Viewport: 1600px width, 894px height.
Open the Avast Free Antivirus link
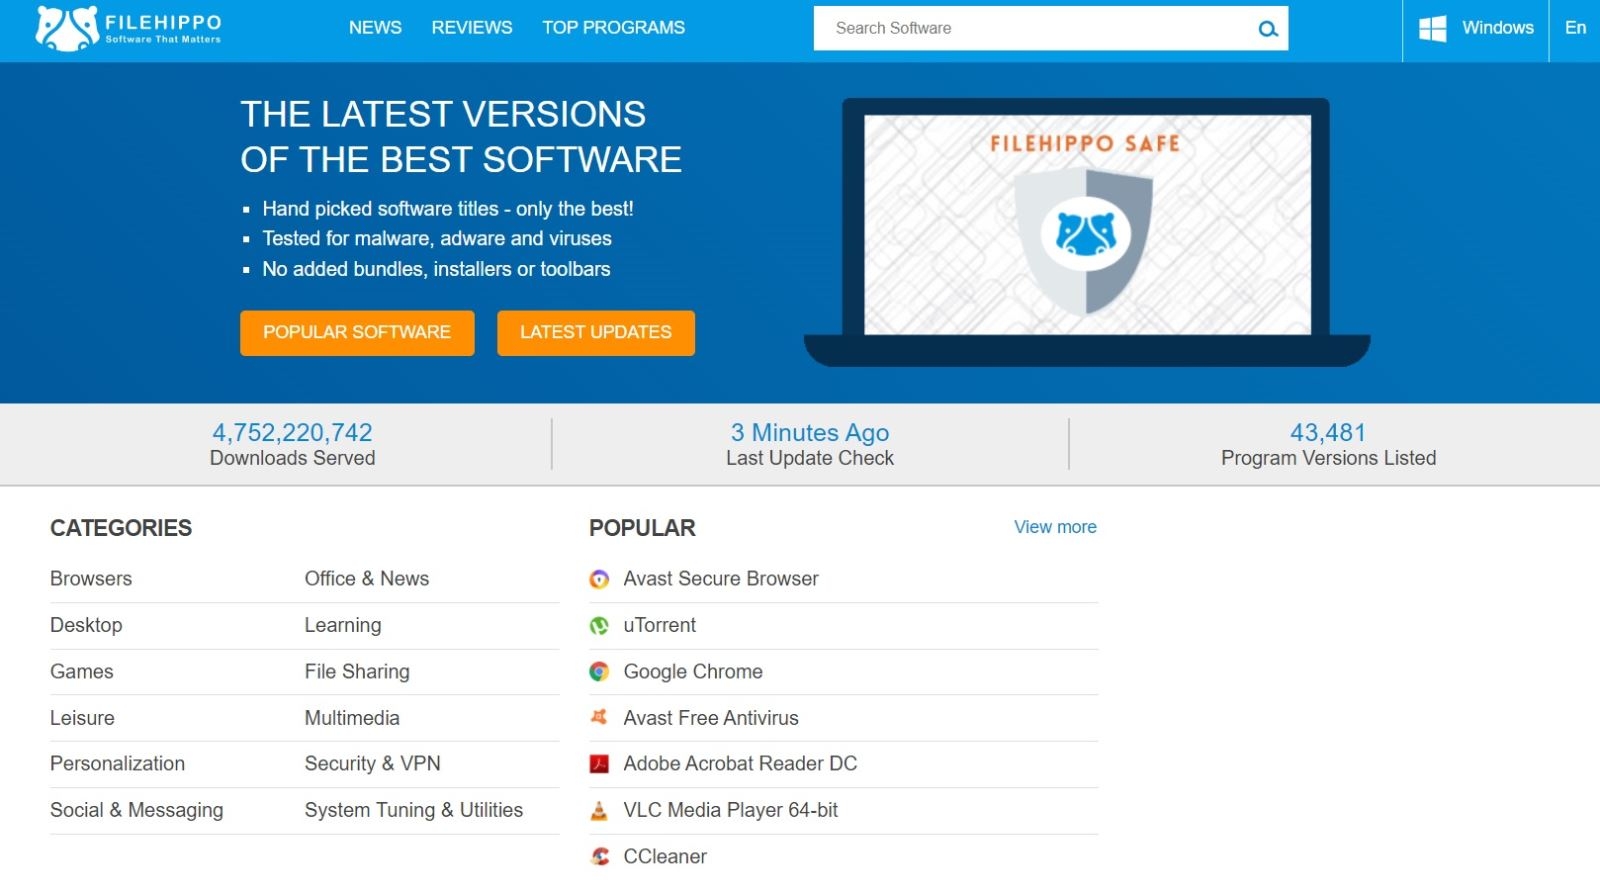click(x=711, y=718)
